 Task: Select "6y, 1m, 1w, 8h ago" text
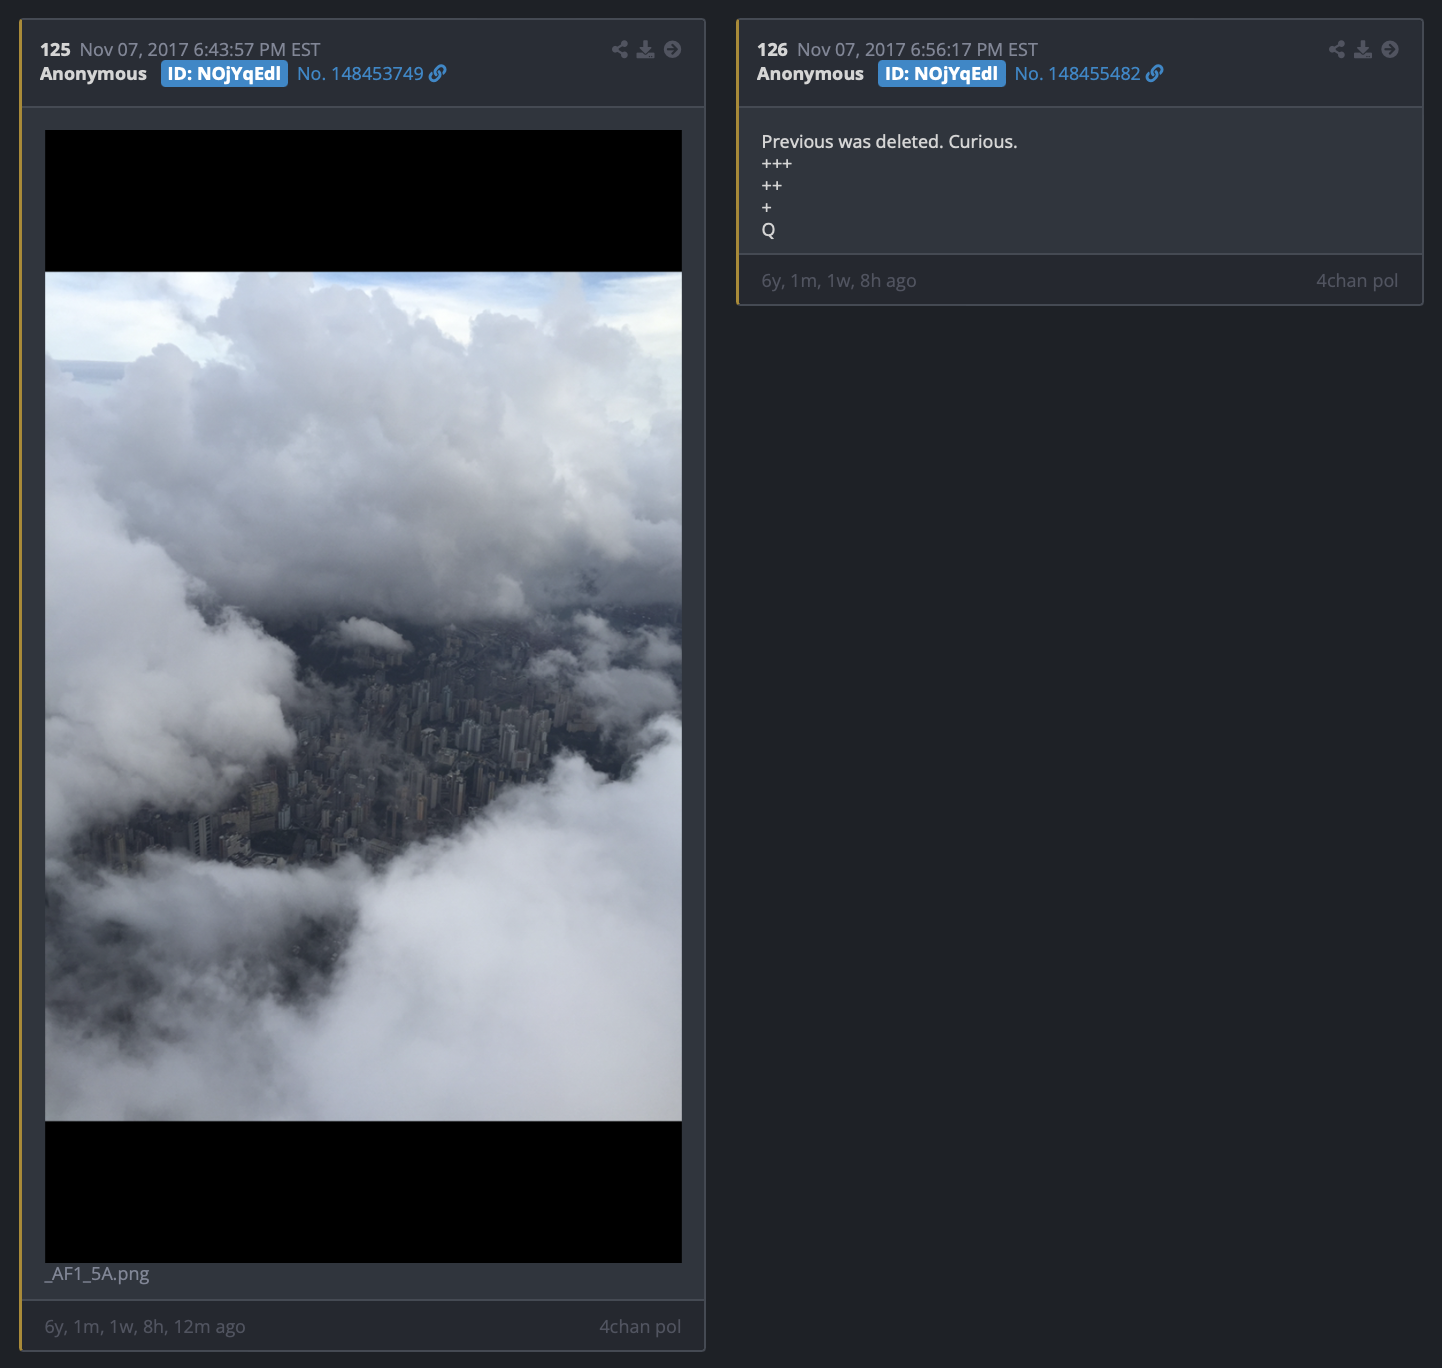point(839,281)
